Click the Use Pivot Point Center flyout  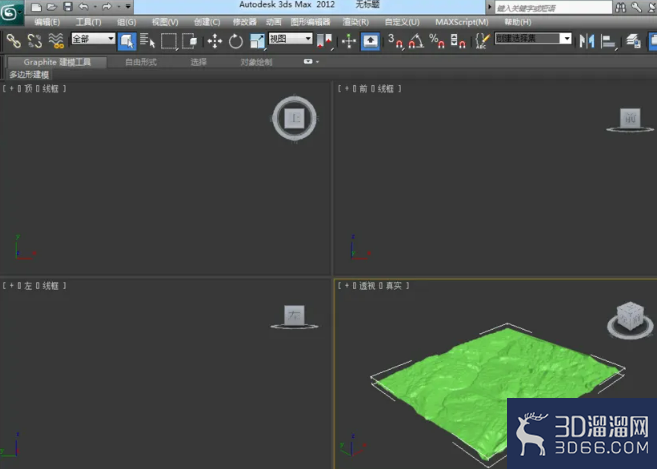[x=324, y=41]
